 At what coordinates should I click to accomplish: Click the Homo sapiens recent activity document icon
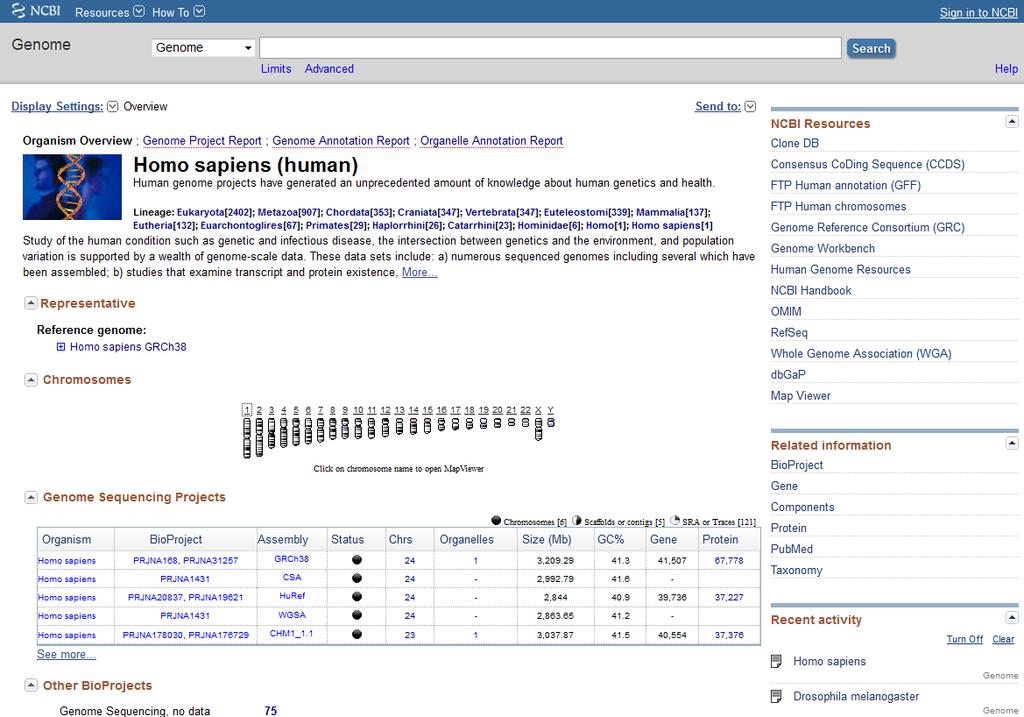[776, 661]
